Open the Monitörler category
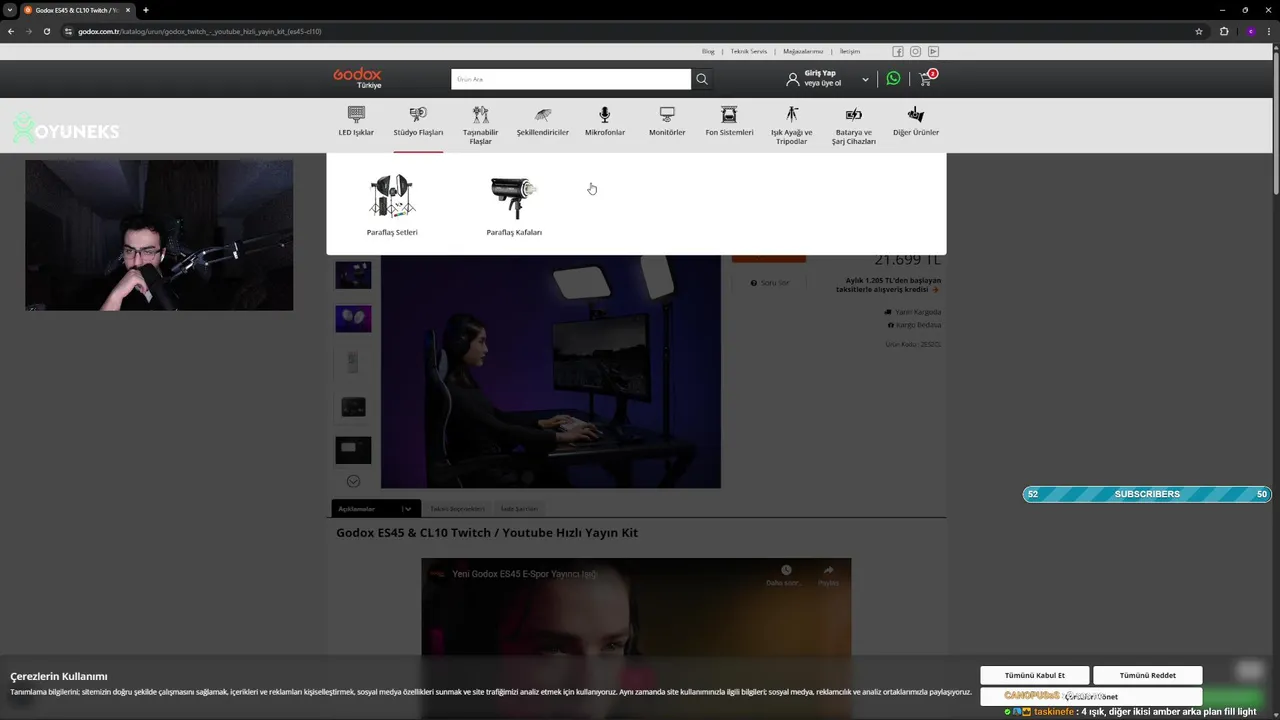1280x720 pixels. pyautogui.click(x=667, y=121)
